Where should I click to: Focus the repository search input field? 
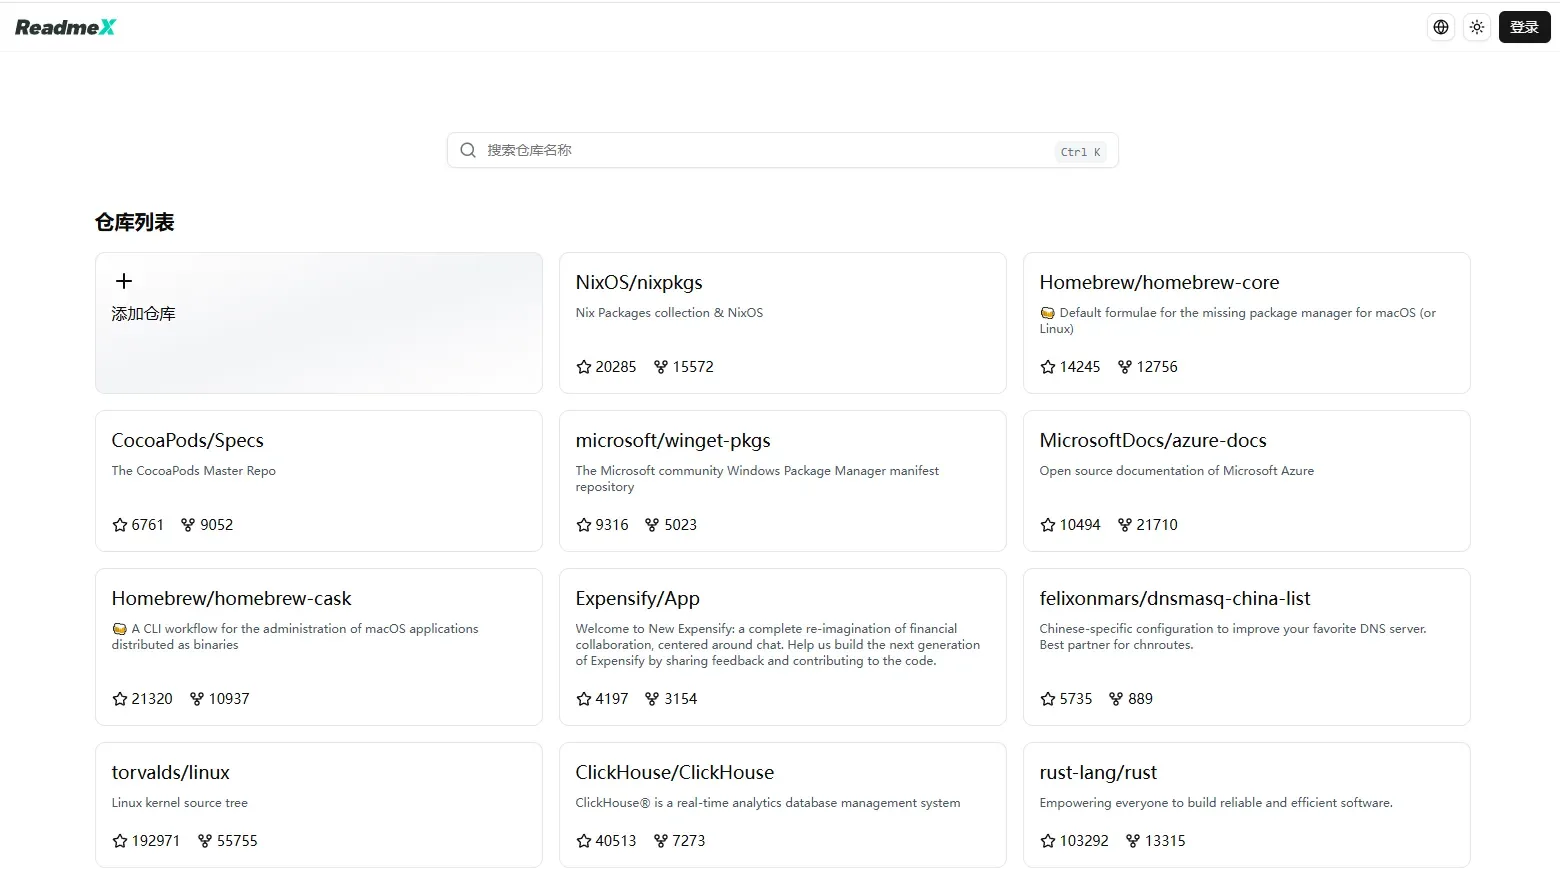(760, 150)
